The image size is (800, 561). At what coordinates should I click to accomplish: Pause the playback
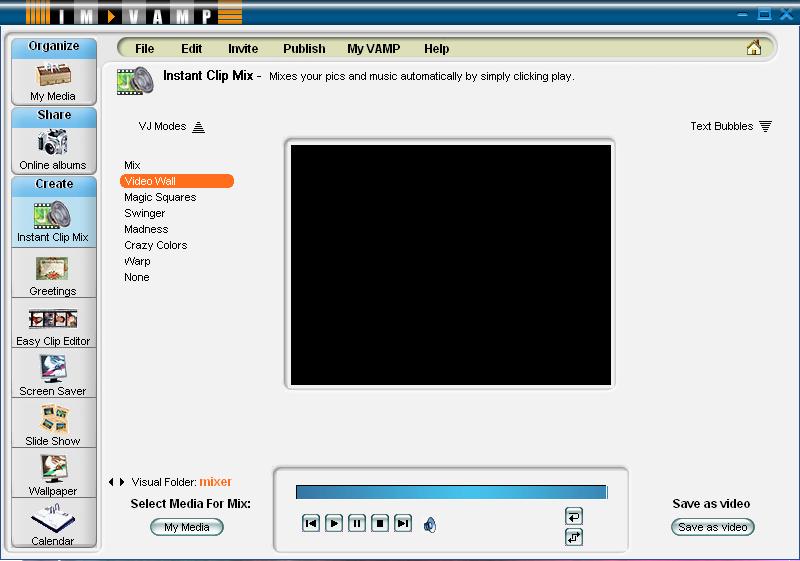click(357, 523)
